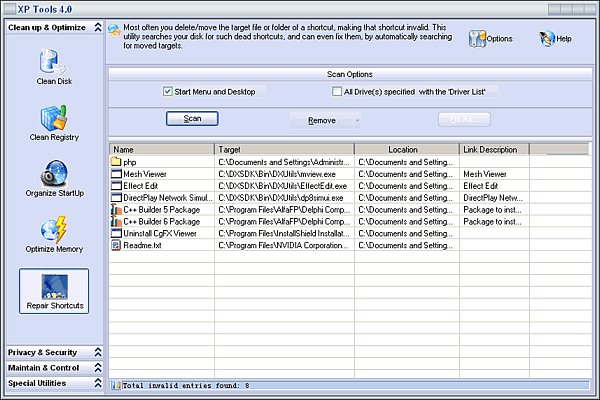Expand the Privacy & Security section
Screen dimensions: 600x400
click(x=98, y=352)
